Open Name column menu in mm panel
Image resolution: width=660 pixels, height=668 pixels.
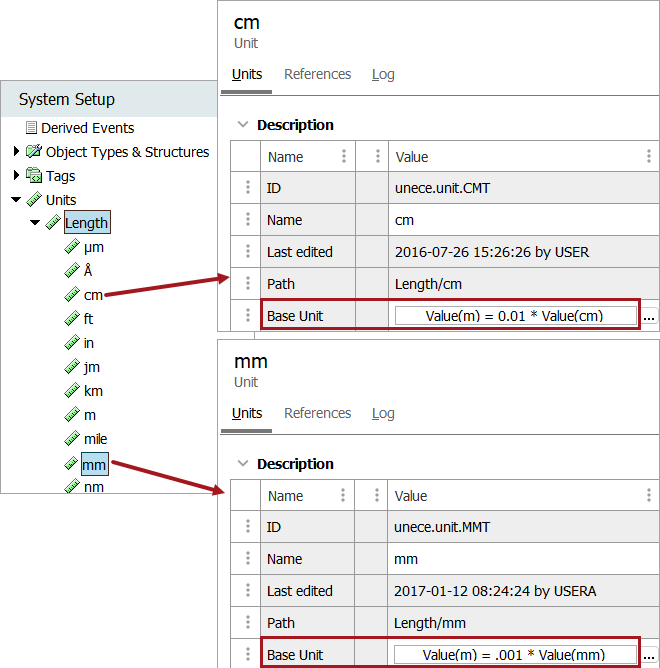pos(343,495)
